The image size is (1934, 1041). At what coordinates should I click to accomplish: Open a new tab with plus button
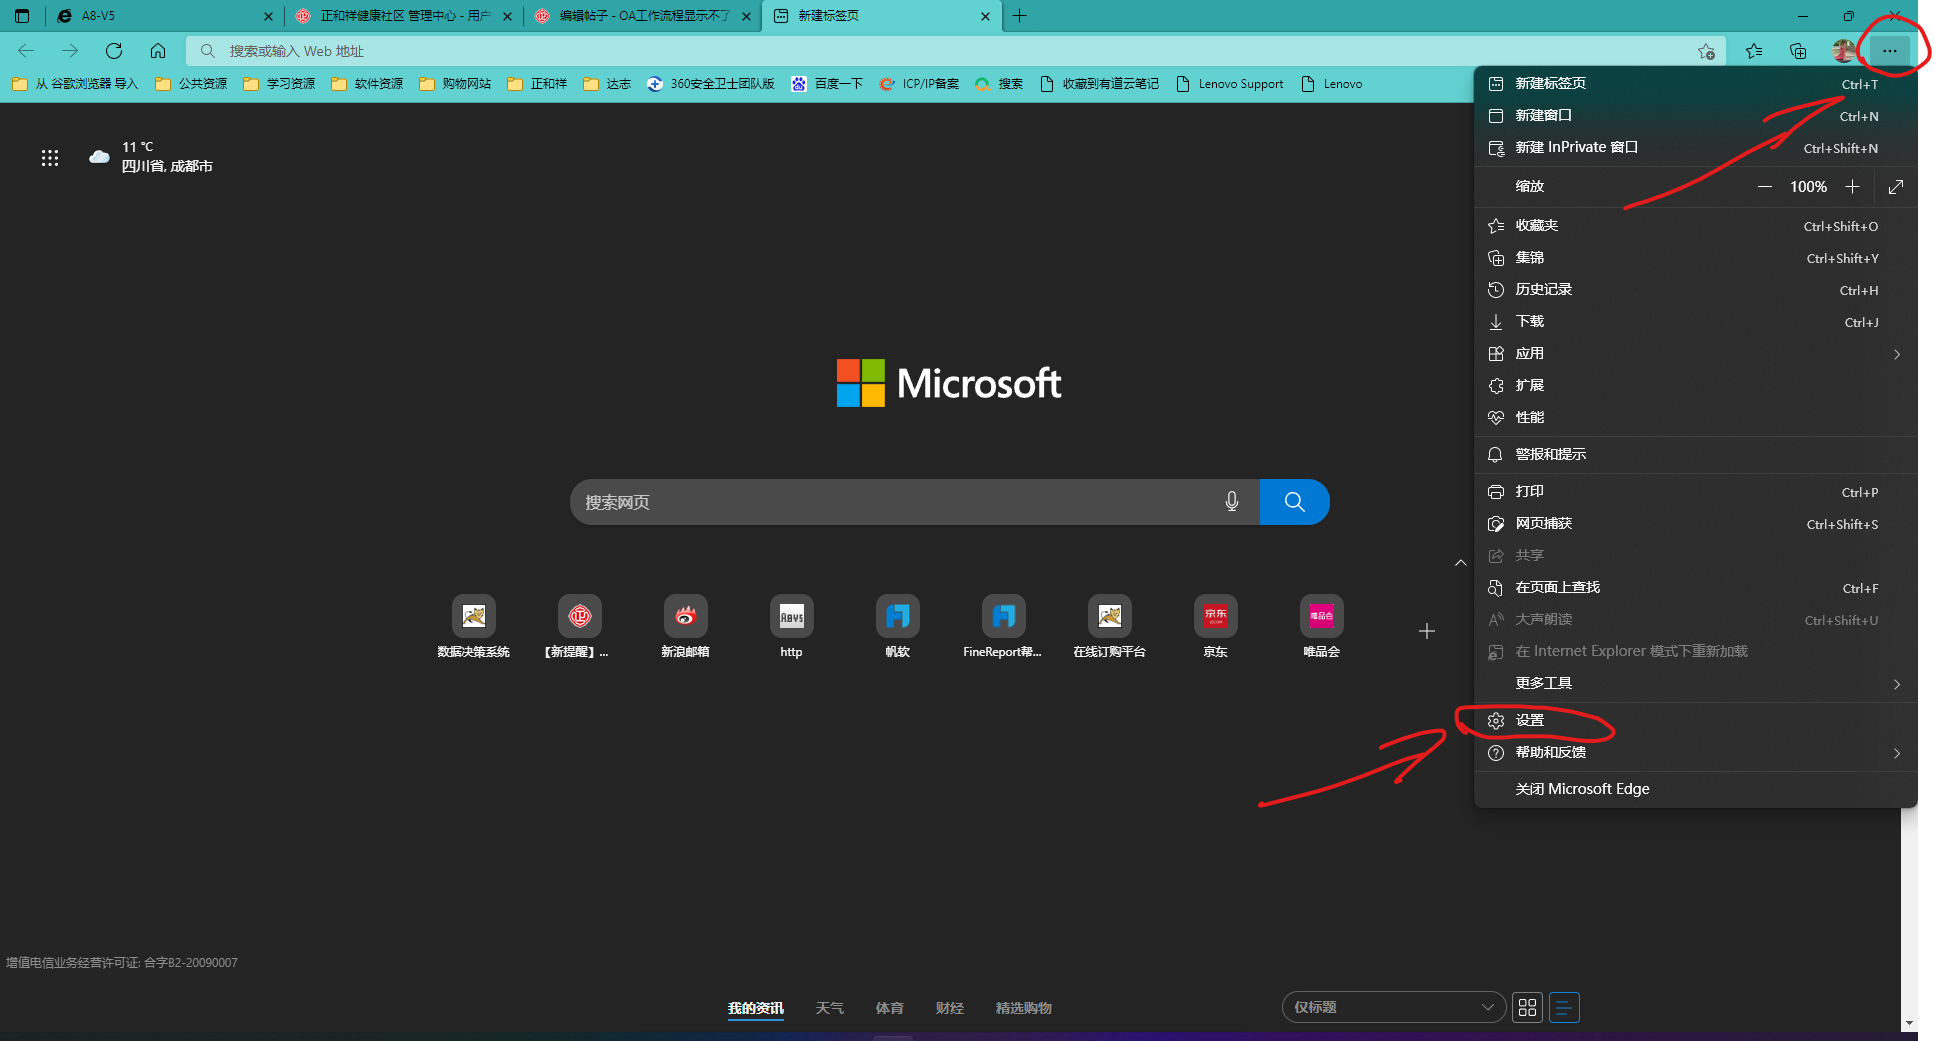point(1019,16)
